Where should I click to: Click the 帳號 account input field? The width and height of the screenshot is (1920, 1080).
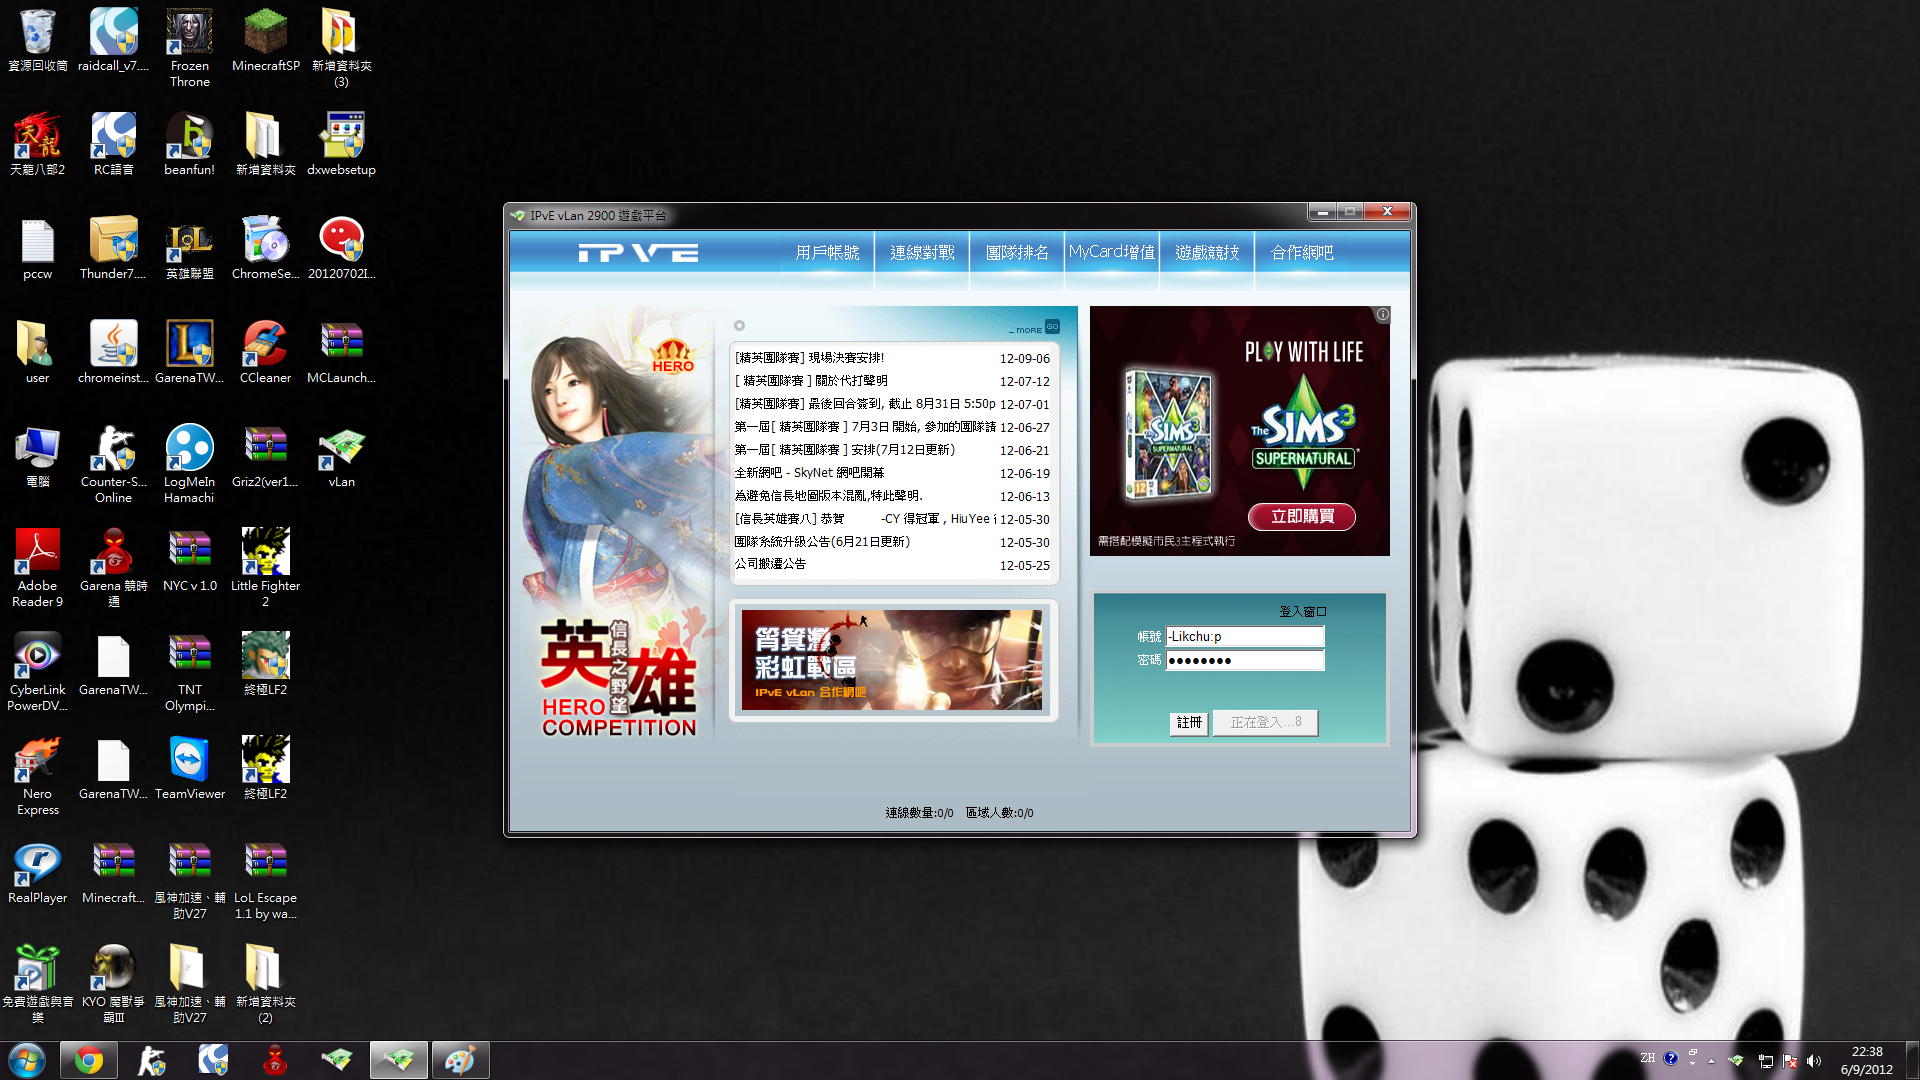[x=1245, y=636]
